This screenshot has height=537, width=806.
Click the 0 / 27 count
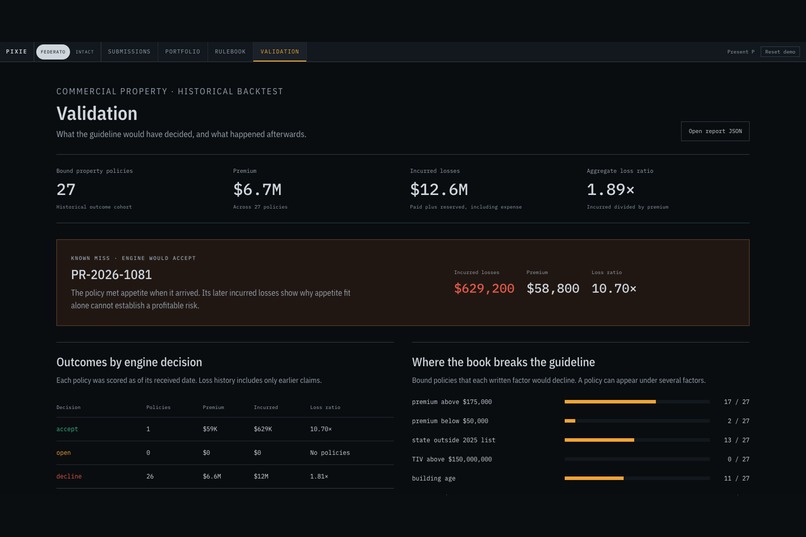click(x=738, y=459)
